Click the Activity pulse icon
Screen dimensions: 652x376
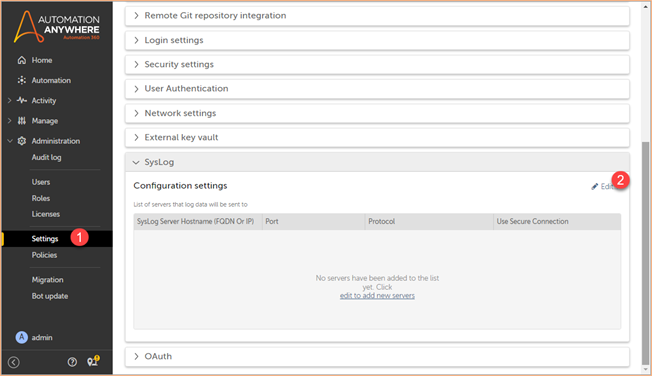(22, 100)
